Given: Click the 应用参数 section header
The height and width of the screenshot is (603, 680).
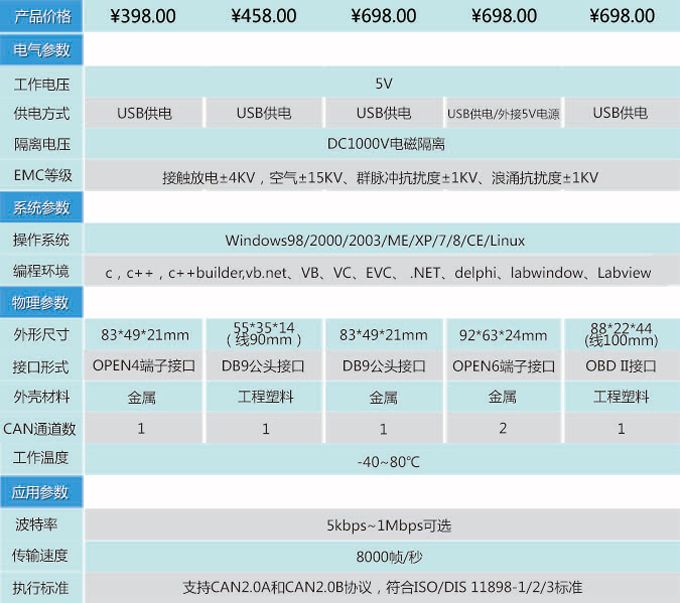Looking at the screenshot, I should tap(41, 493).
